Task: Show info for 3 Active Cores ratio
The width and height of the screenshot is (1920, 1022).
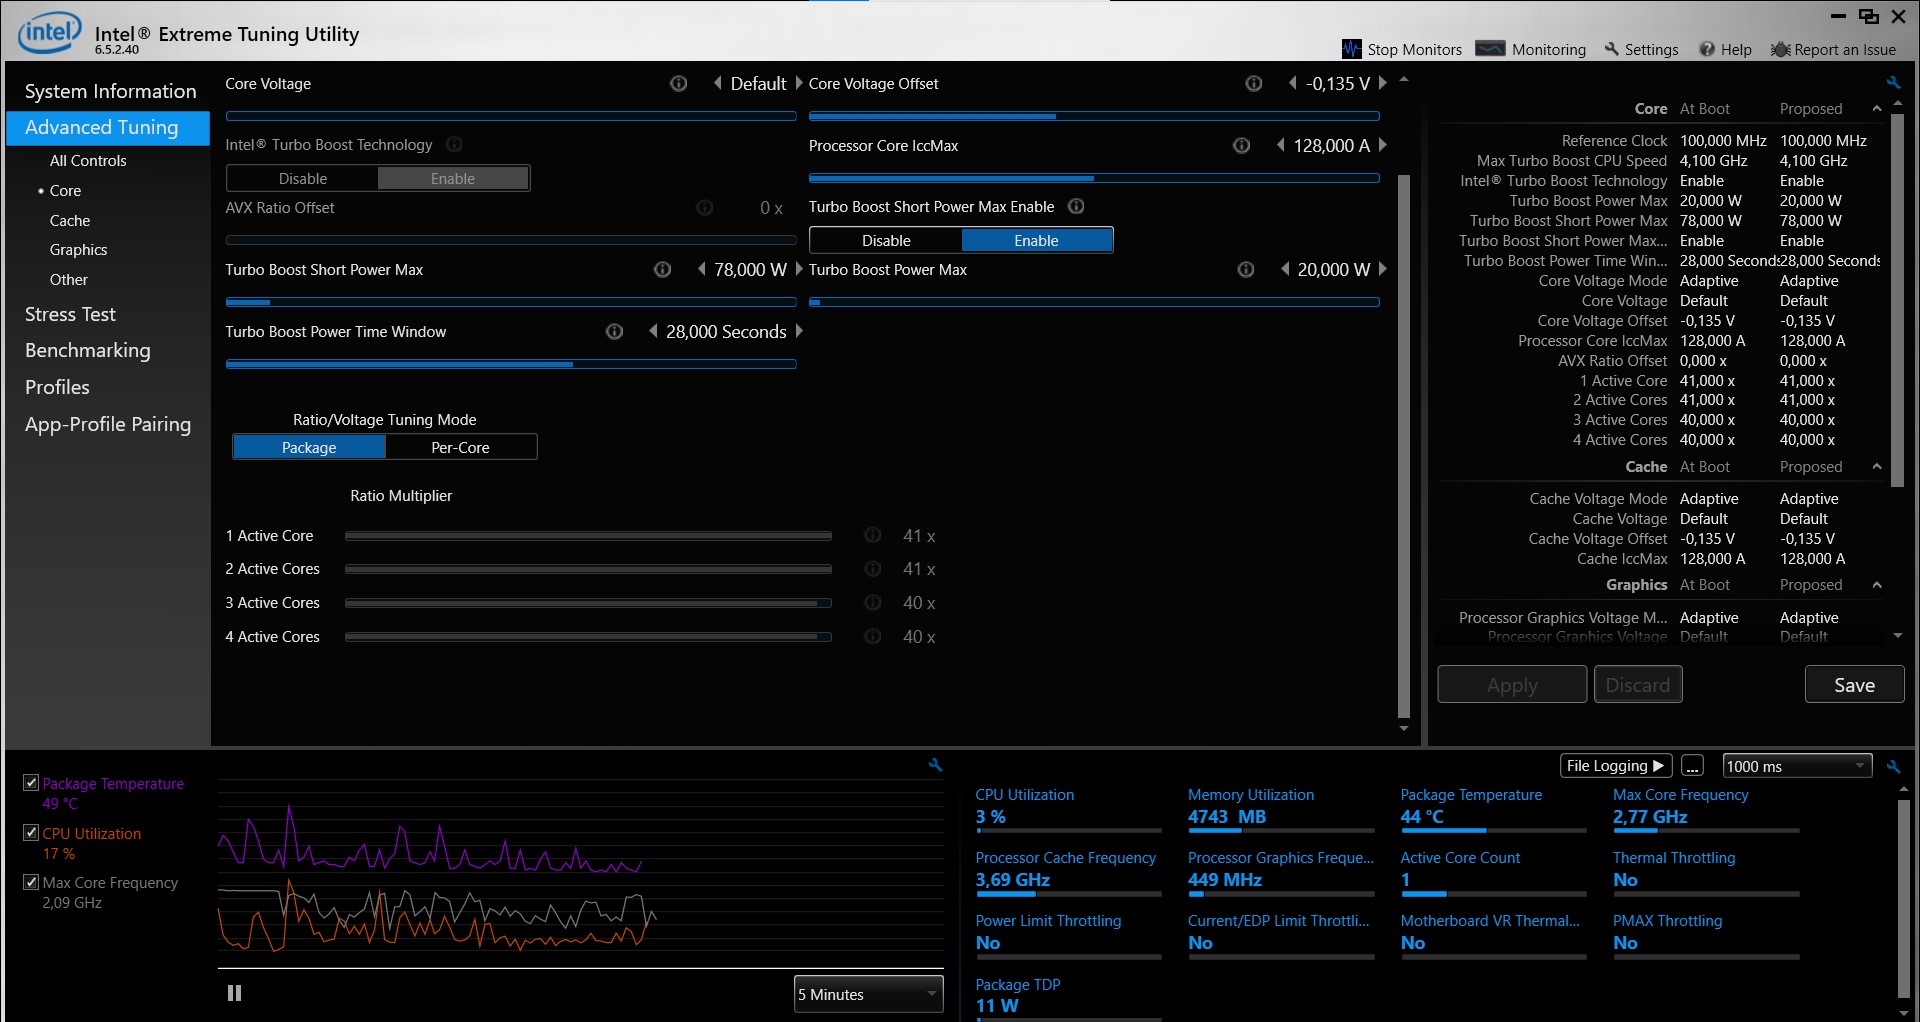Action: (x=873, y=603)
